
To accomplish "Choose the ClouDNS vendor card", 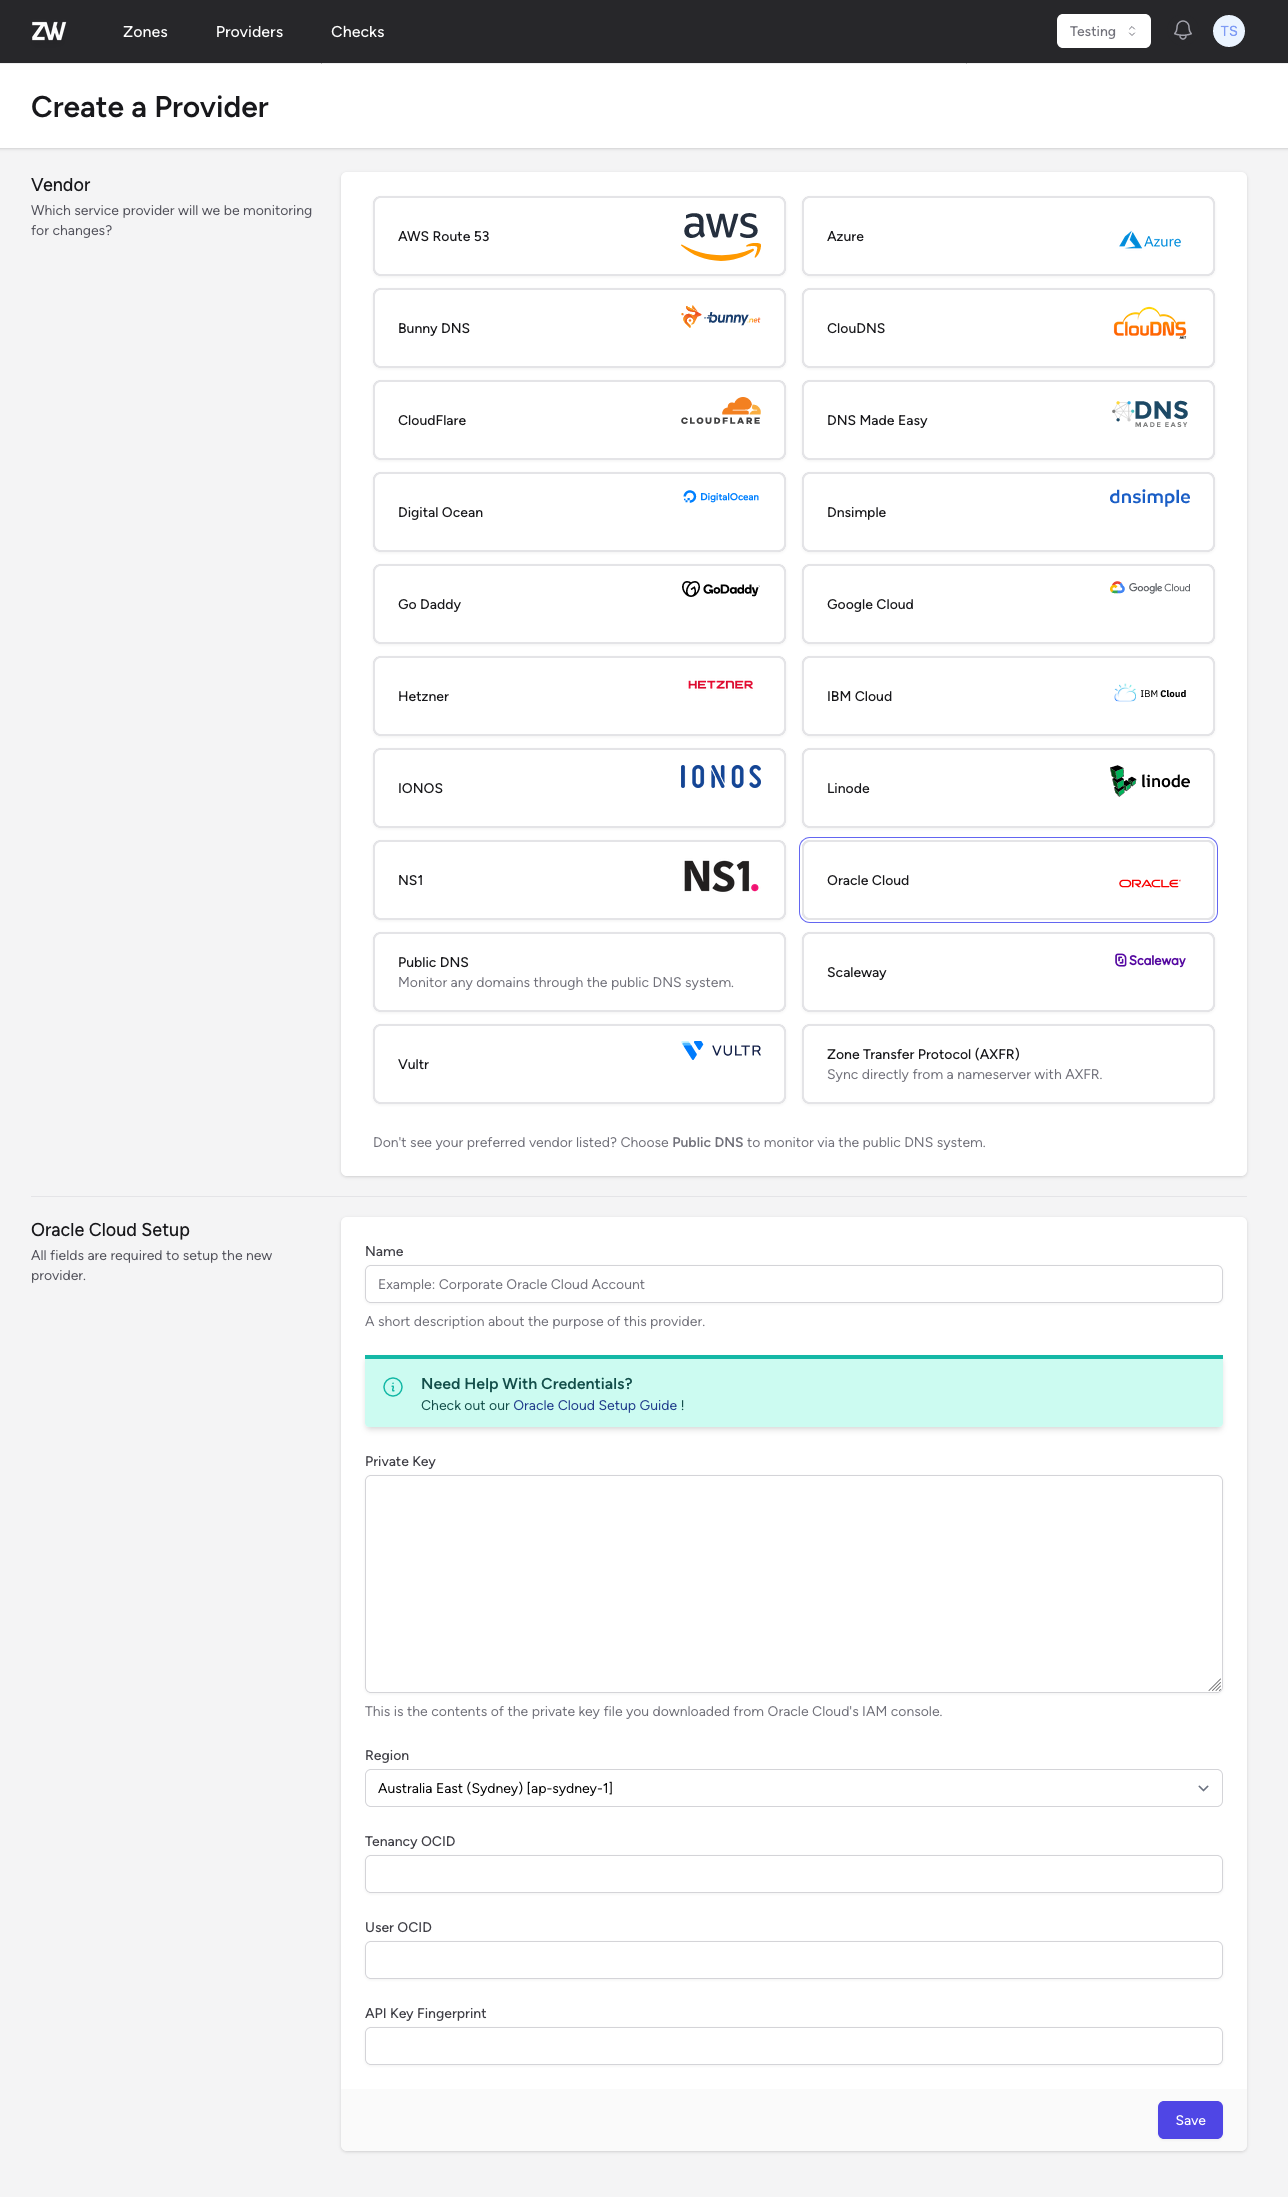I will pyautogui.click(x=1008, y=328).
